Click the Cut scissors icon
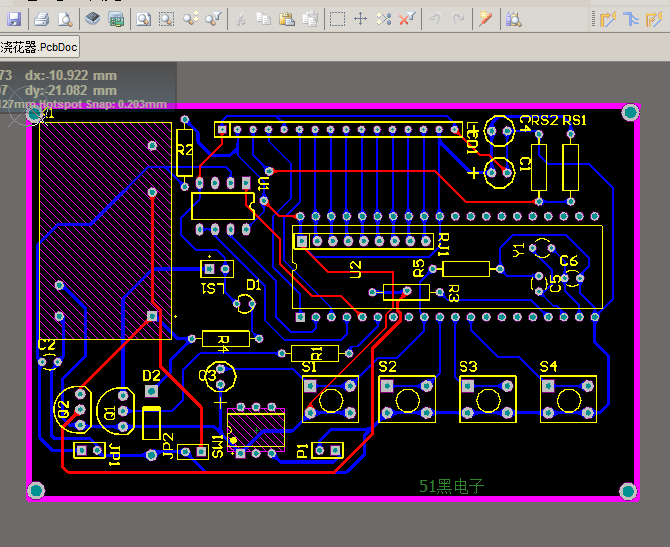Image resolution: width=670 pixels, height=547 pixels. coord(241,18)
